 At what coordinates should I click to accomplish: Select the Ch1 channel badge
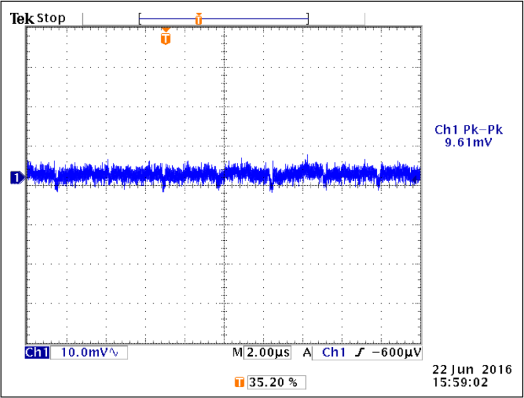(x=37, y=353)
